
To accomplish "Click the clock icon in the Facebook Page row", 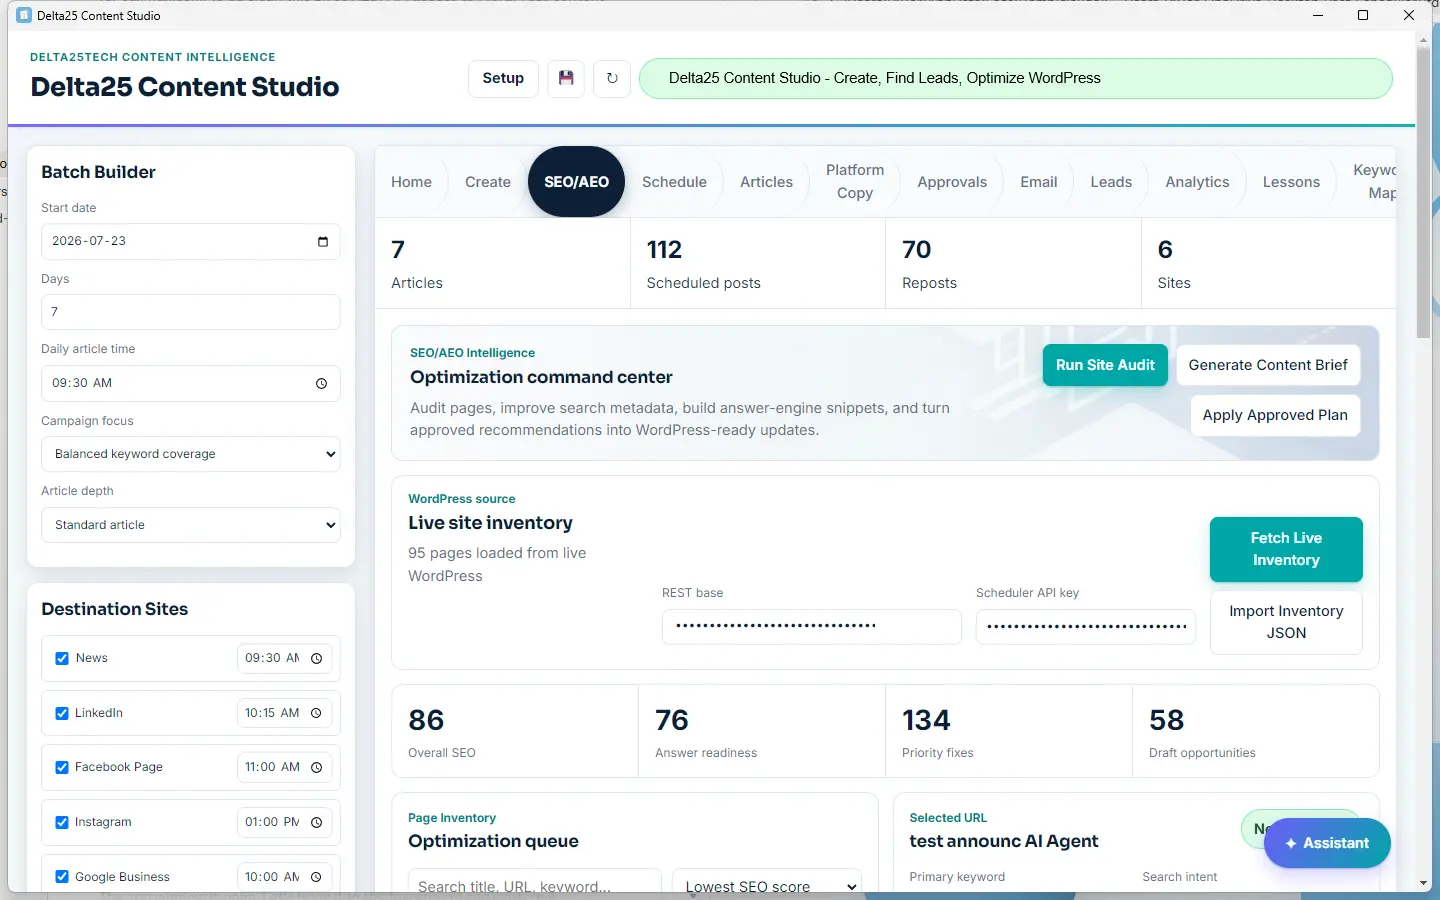I will pyautogui.click(x=316, y=768).
